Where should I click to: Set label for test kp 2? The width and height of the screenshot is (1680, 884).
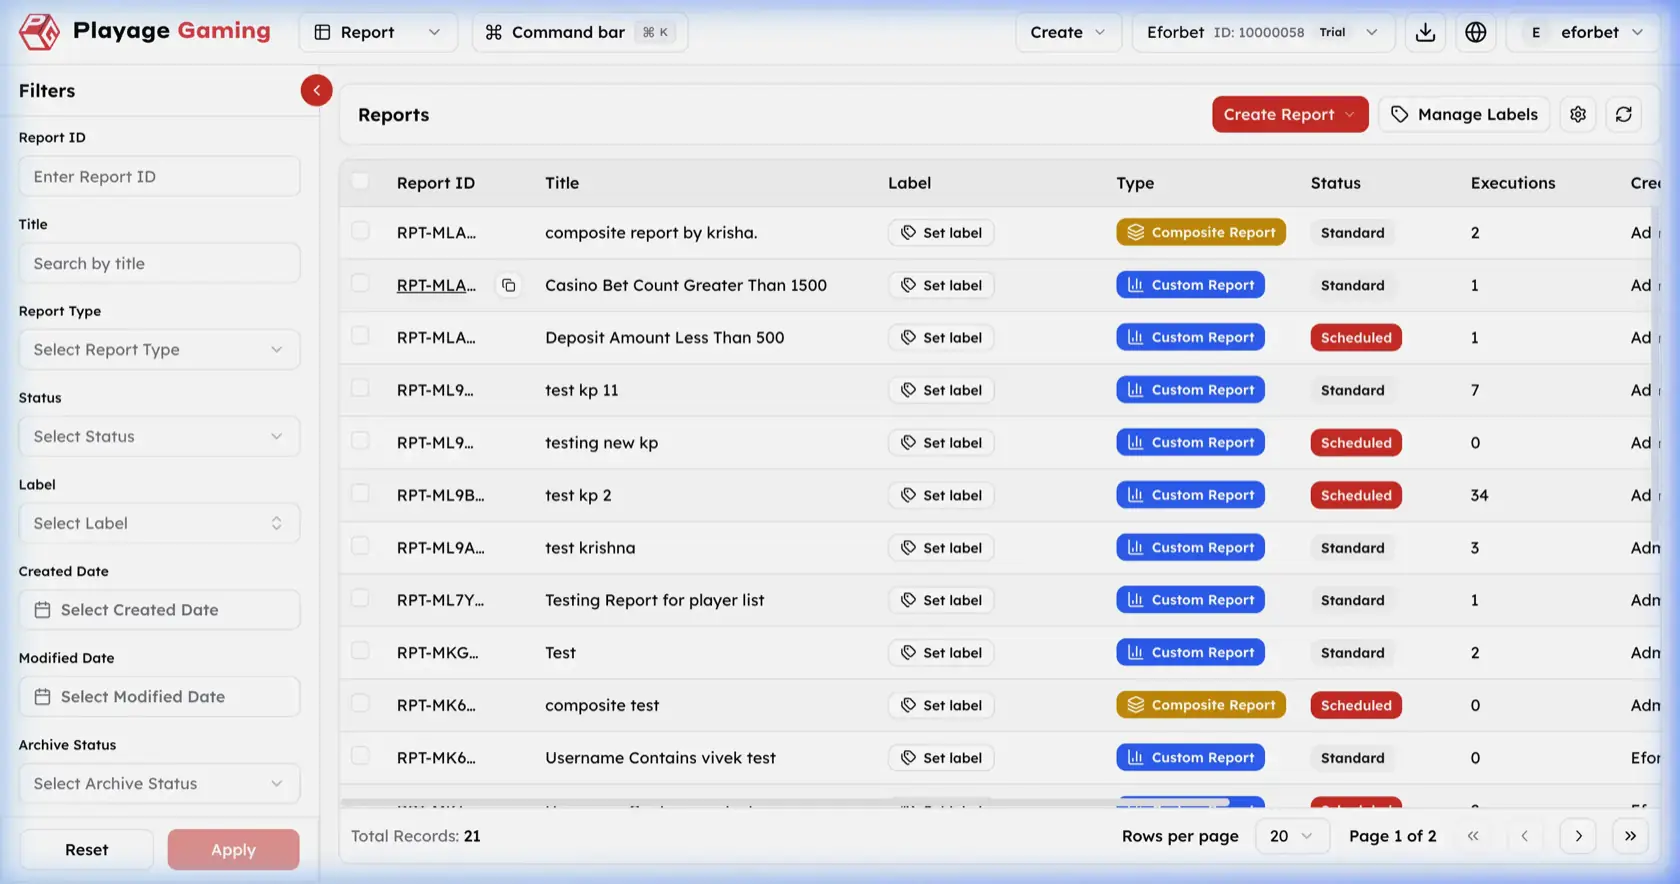tap(941, 495)
